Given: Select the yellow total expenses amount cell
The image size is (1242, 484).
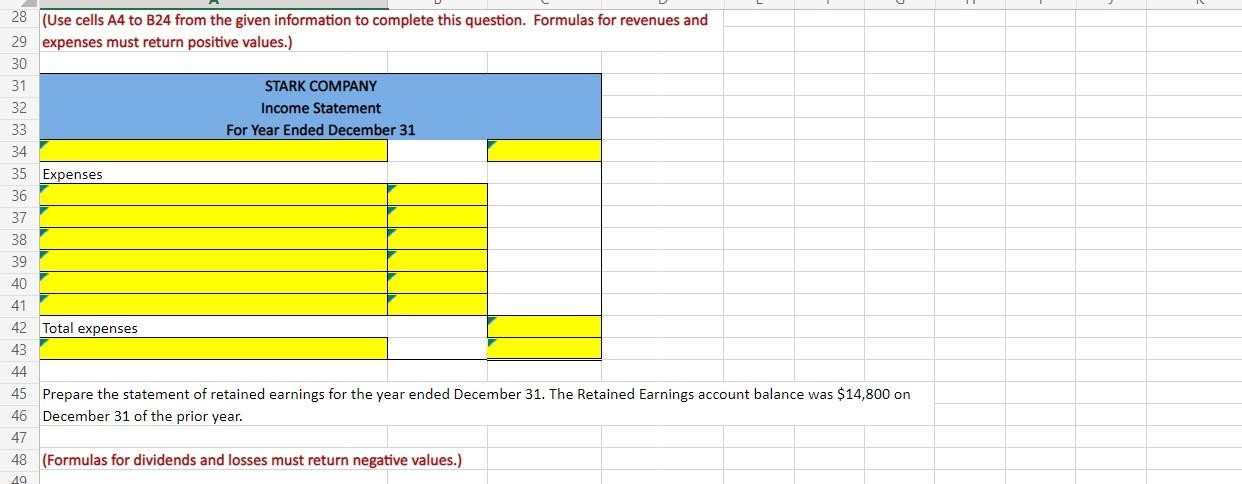Looking at the screenshot, I should coord(545,327).
